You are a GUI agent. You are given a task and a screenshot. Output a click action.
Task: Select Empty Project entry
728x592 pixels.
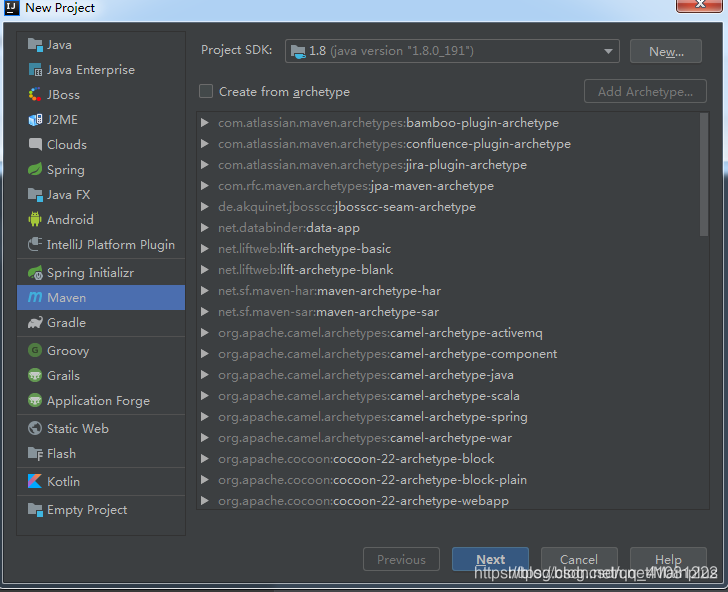pyautogui.click(x=101, y=509)
